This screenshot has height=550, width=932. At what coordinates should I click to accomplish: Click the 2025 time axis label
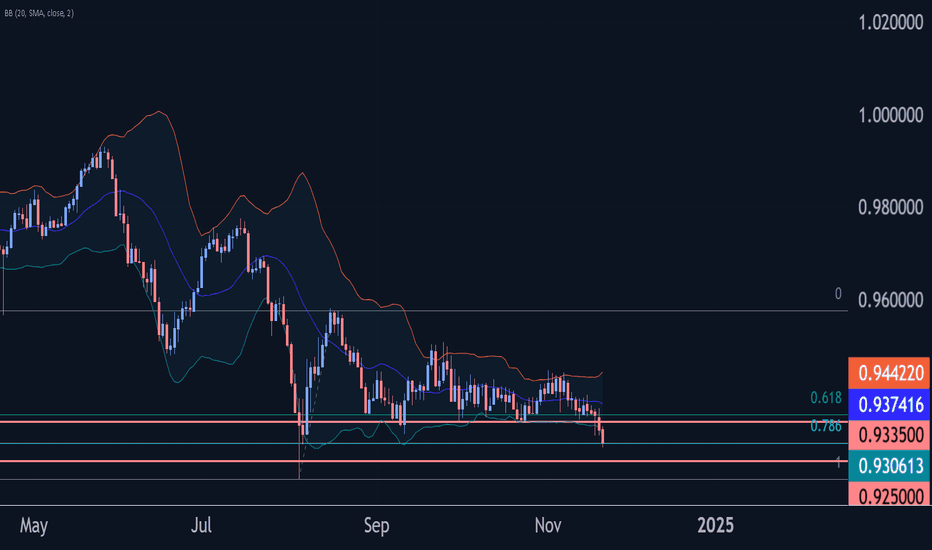[x=716, y=526]
